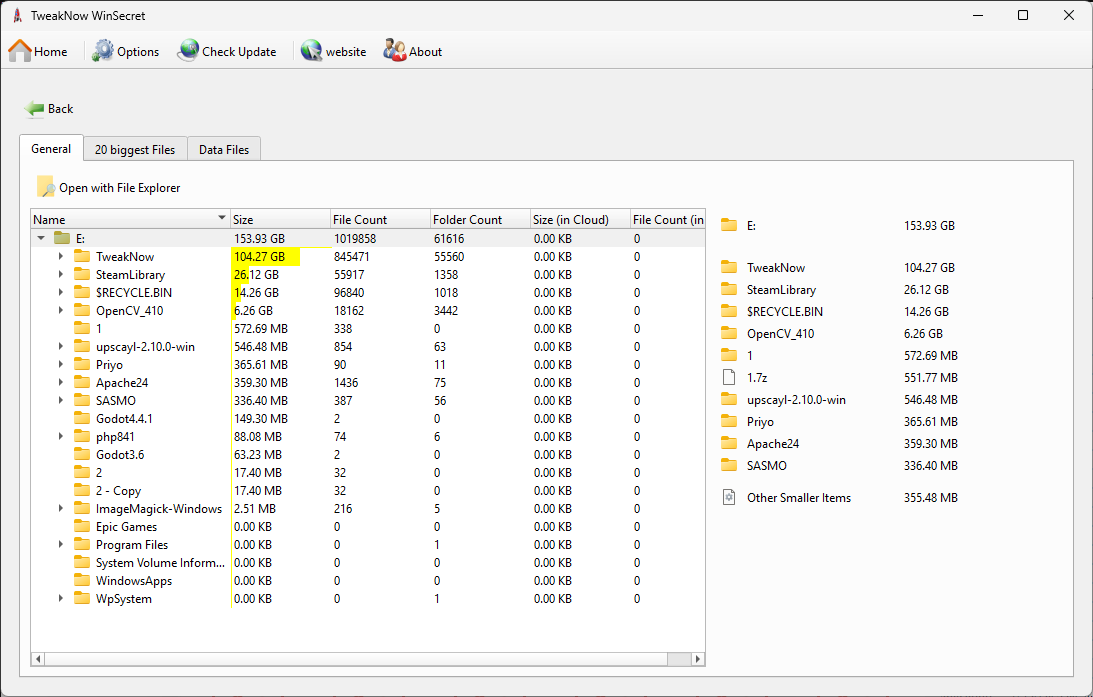This screenshot has width=1093, height=697.
Task: Click Apache24 folder icon in summary panel
Action: click(x=729, y=443)
